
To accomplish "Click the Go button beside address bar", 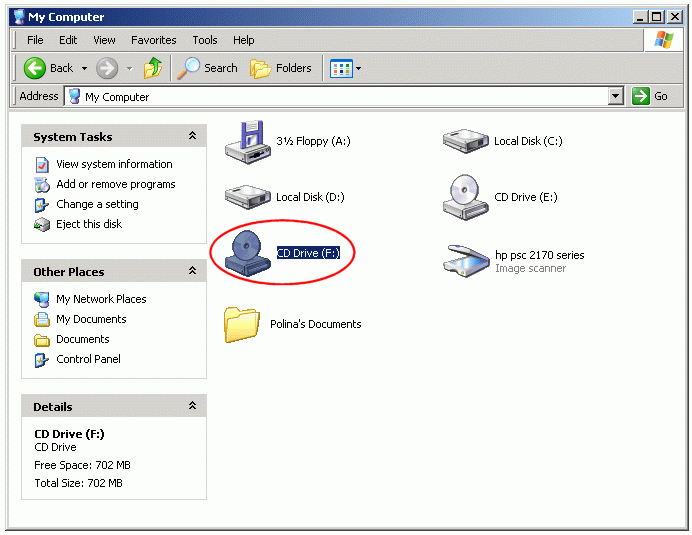I will [651, 96].
